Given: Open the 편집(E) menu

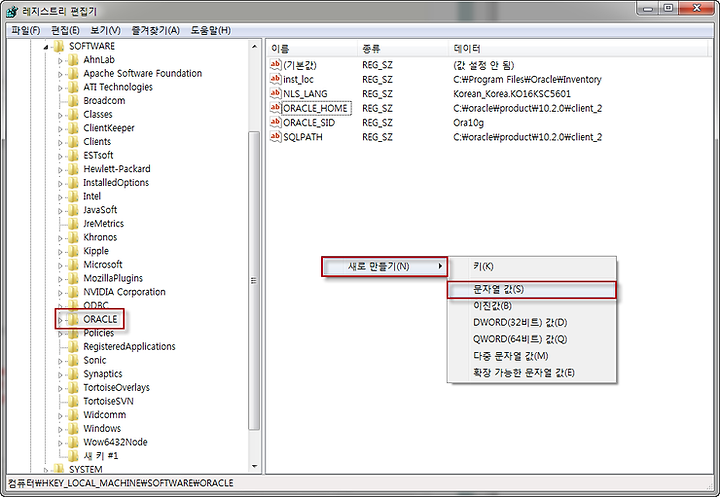Looking at the screenshot, I should [x=65, y=31].
